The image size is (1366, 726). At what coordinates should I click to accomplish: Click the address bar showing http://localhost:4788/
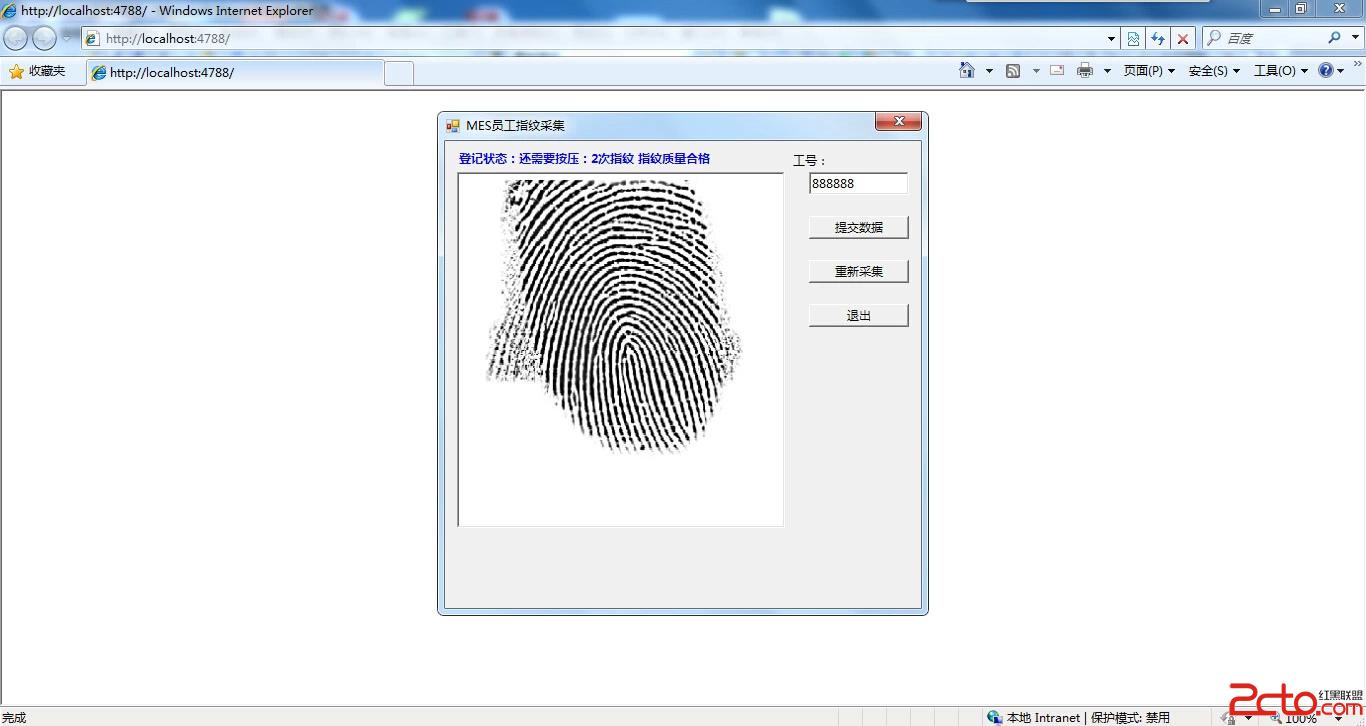click(x=600, y=38)
